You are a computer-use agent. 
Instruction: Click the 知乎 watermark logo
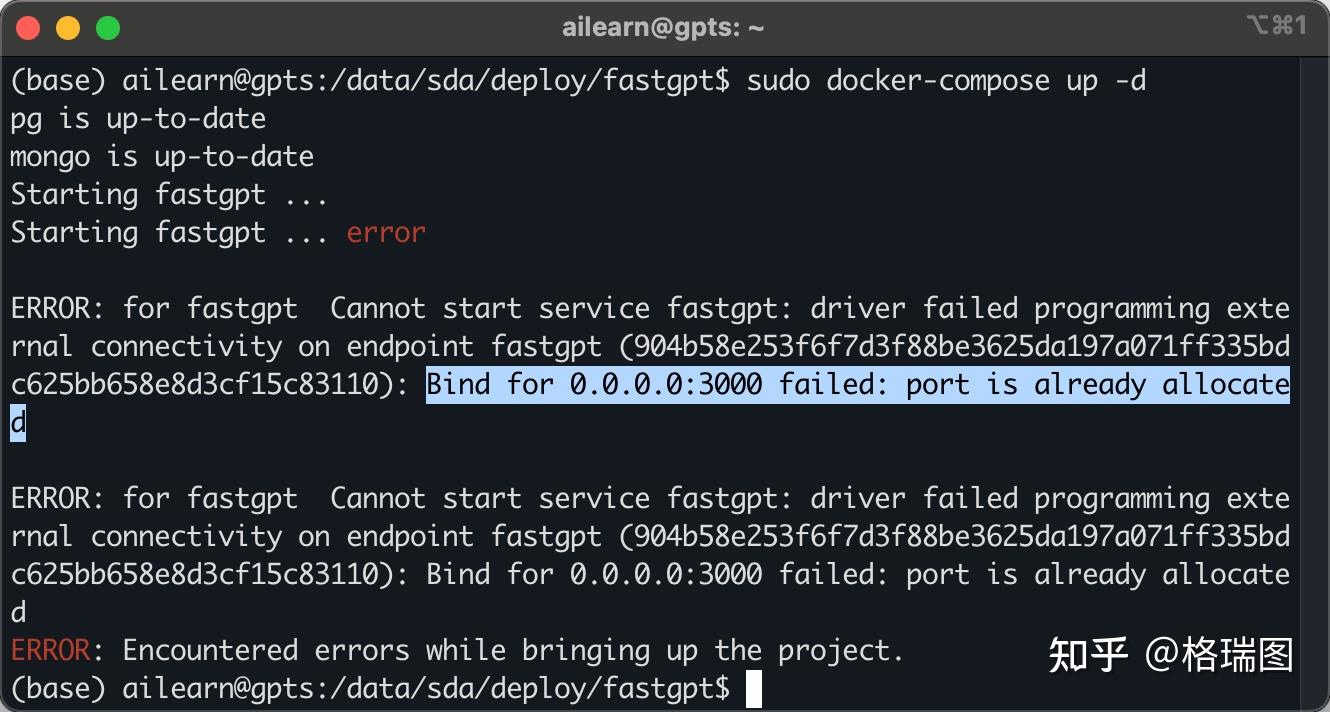point(1088,655)
